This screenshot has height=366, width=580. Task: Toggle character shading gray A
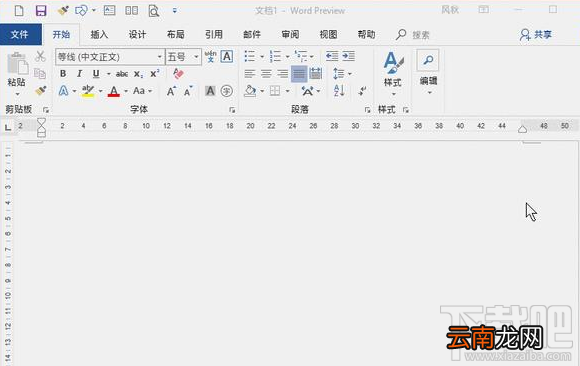pos(210,91)
